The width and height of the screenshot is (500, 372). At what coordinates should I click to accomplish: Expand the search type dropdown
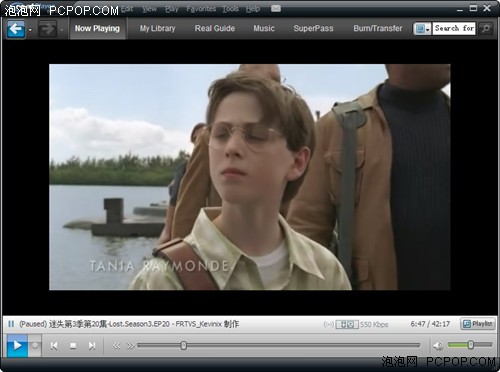(x=422, y=29)
